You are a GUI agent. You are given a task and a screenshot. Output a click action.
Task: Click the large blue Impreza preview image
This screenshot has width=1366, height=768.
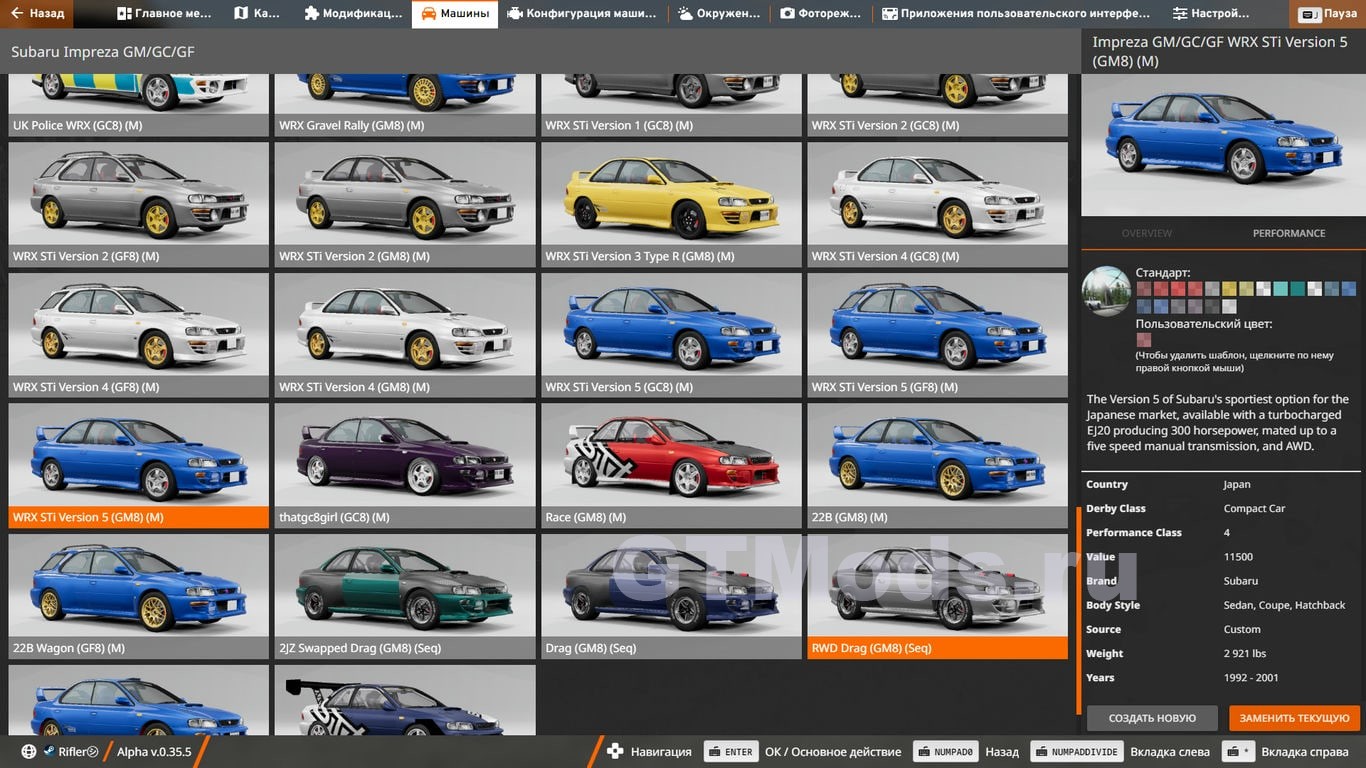click(1222, 145)
